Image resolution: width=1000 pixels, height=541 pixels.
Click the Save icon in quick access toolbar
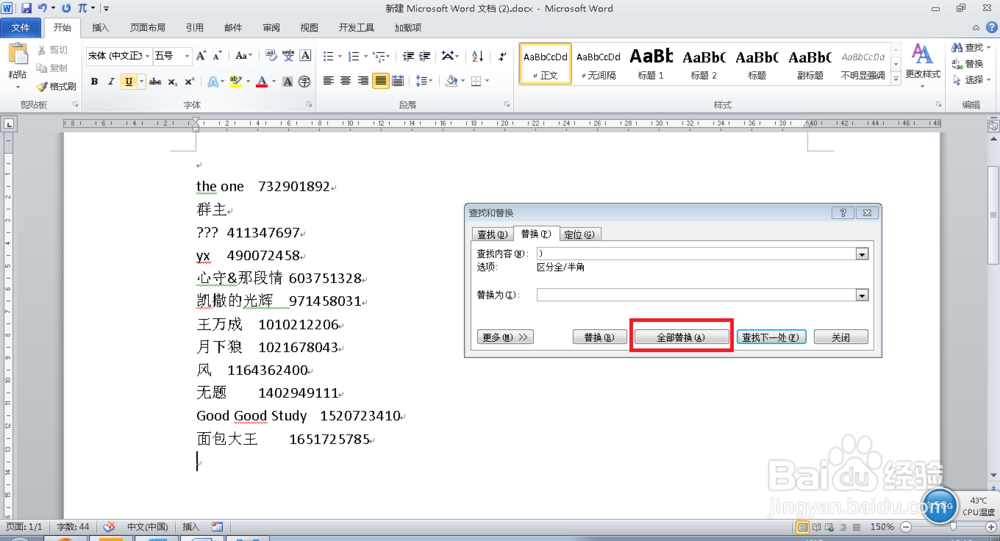[x=26, y=8]
